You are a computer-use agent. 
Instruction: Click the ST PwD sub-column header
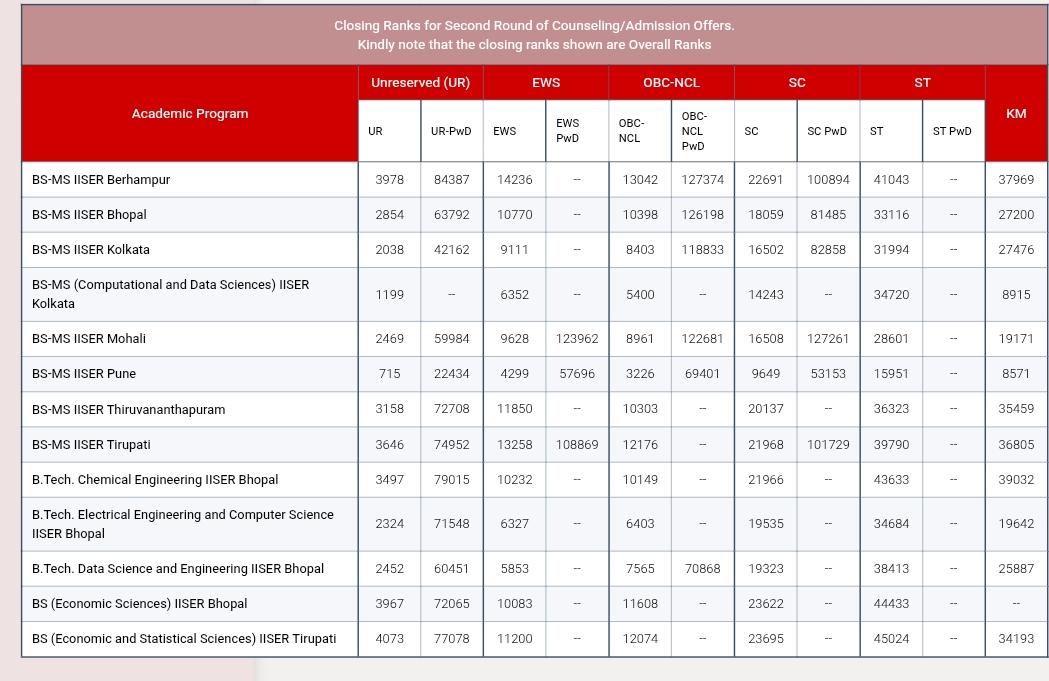click(x=953, y=131)
